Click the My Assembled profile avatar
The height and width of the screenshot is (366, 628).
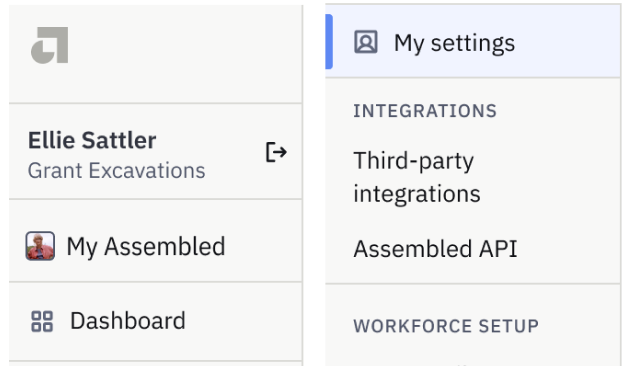tap(40, 246)
